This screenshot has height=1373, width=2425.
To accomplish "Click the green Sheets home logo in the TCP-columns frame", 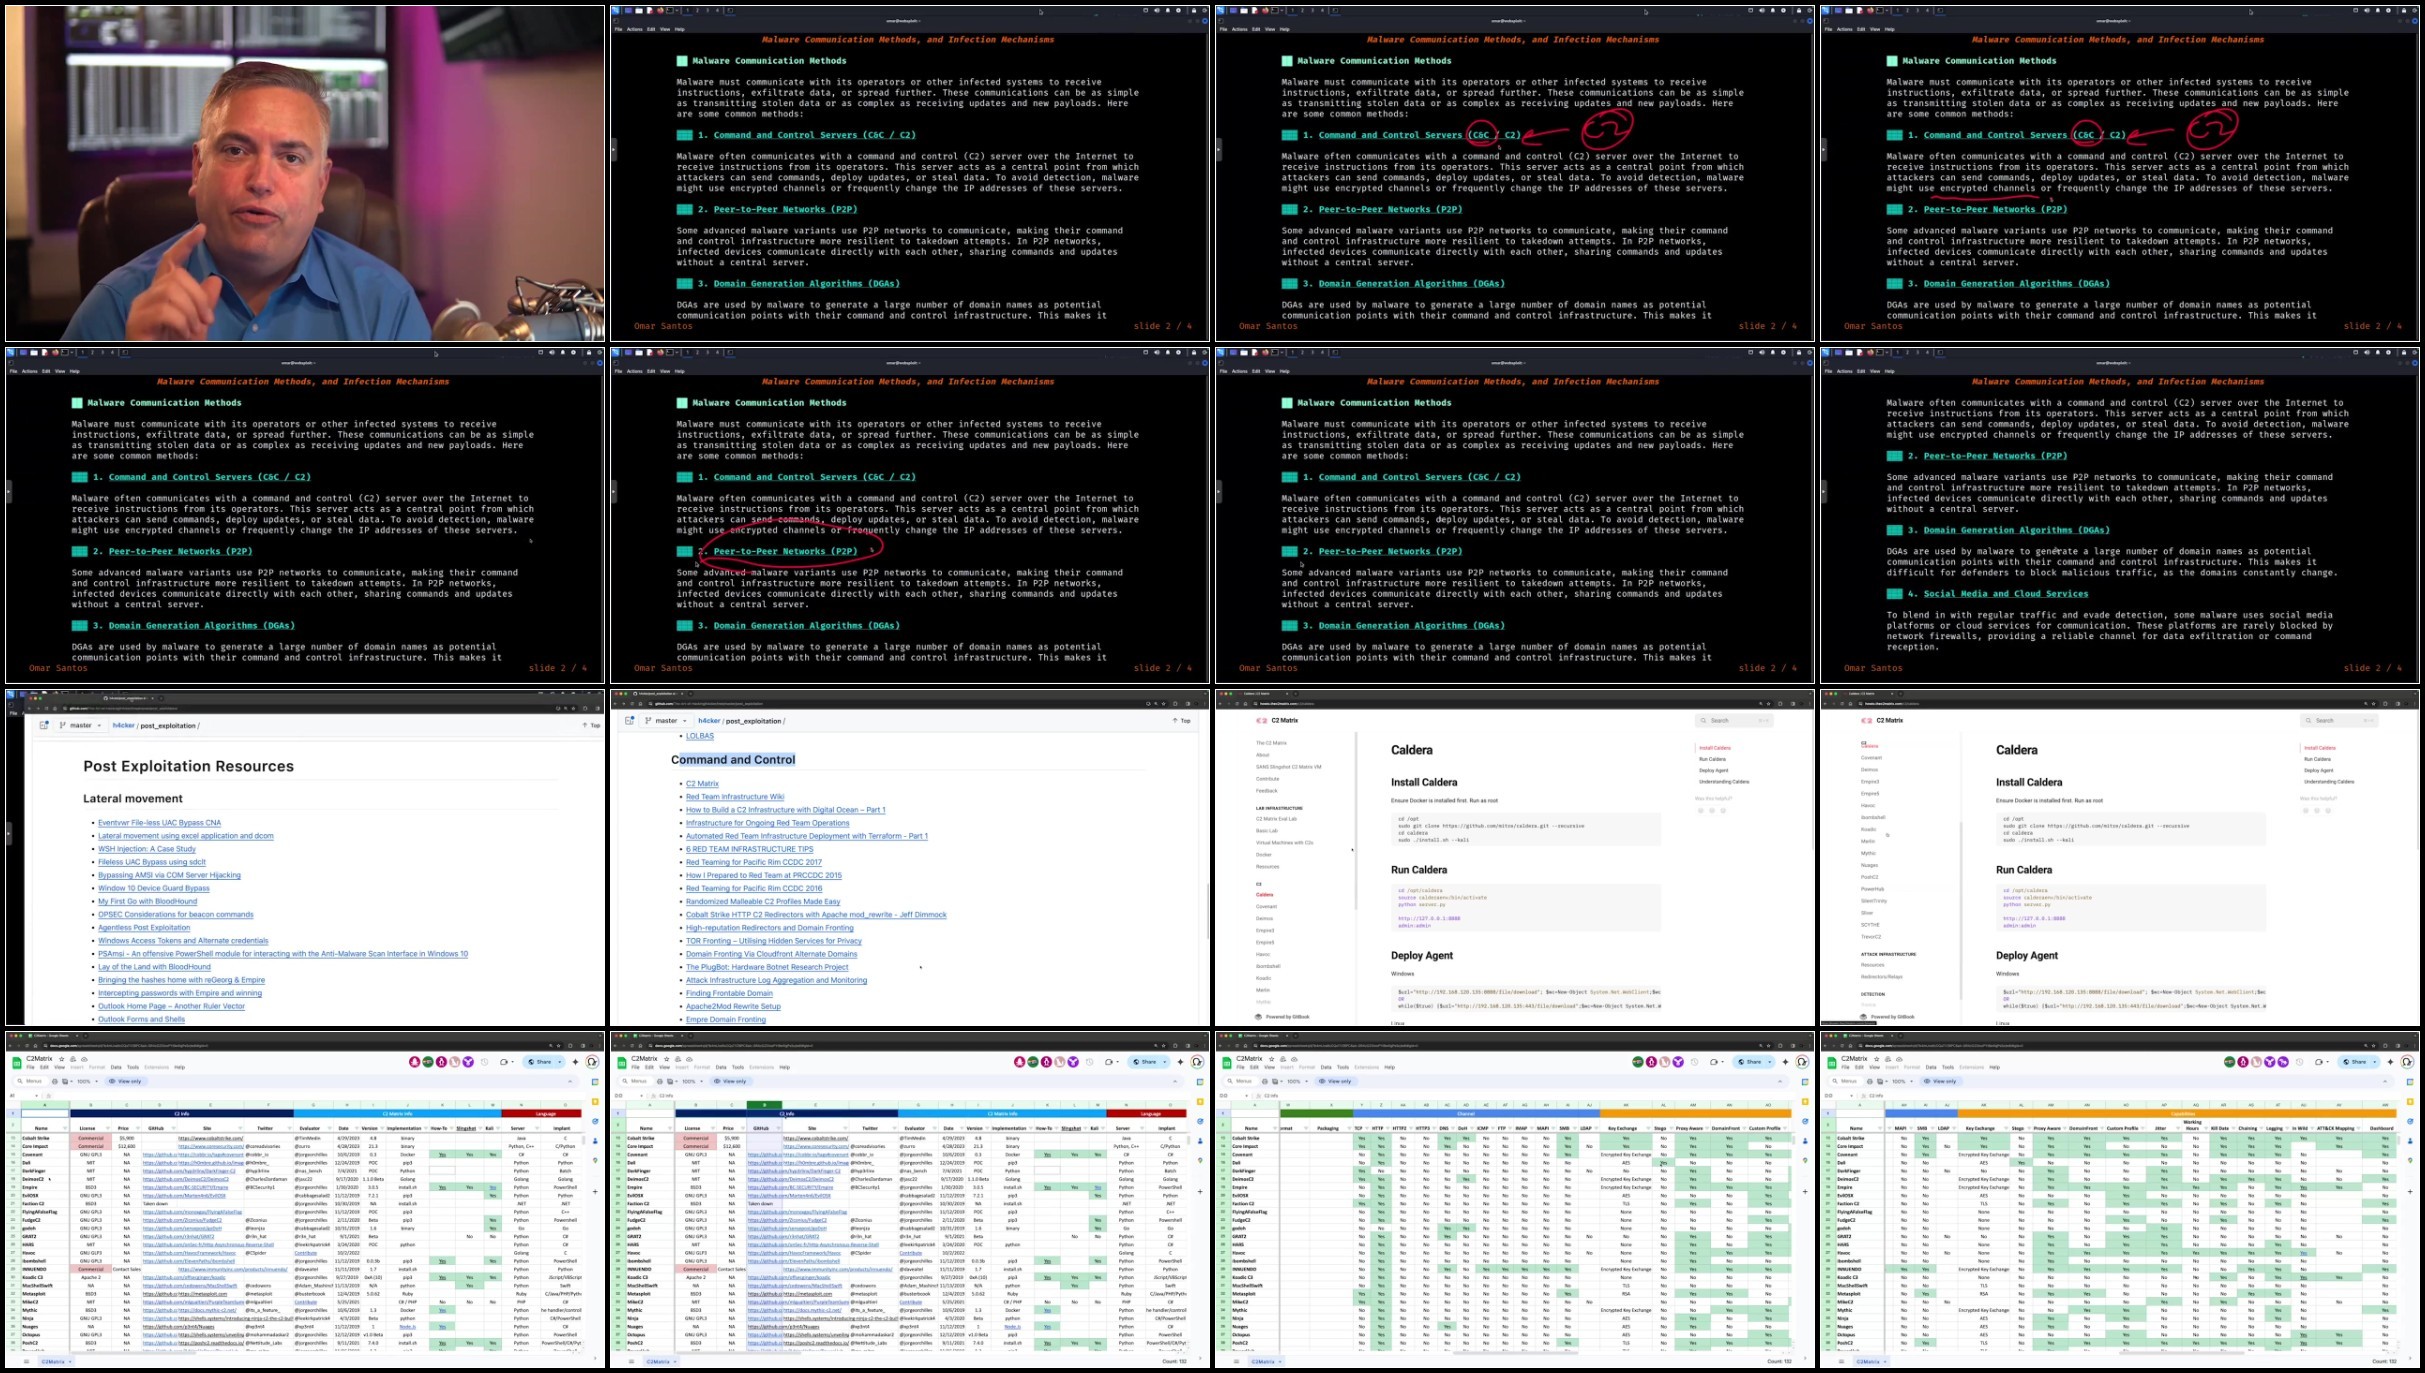I will click(x=1226, y=1063).
